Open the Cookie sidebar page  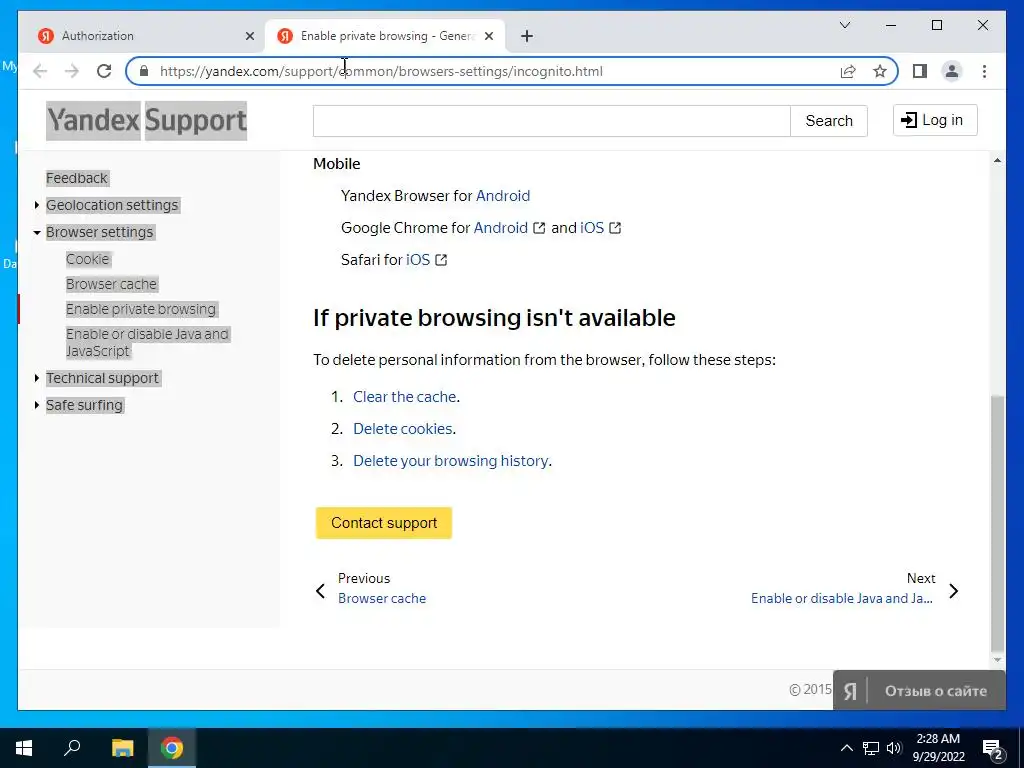coord(88,259)
